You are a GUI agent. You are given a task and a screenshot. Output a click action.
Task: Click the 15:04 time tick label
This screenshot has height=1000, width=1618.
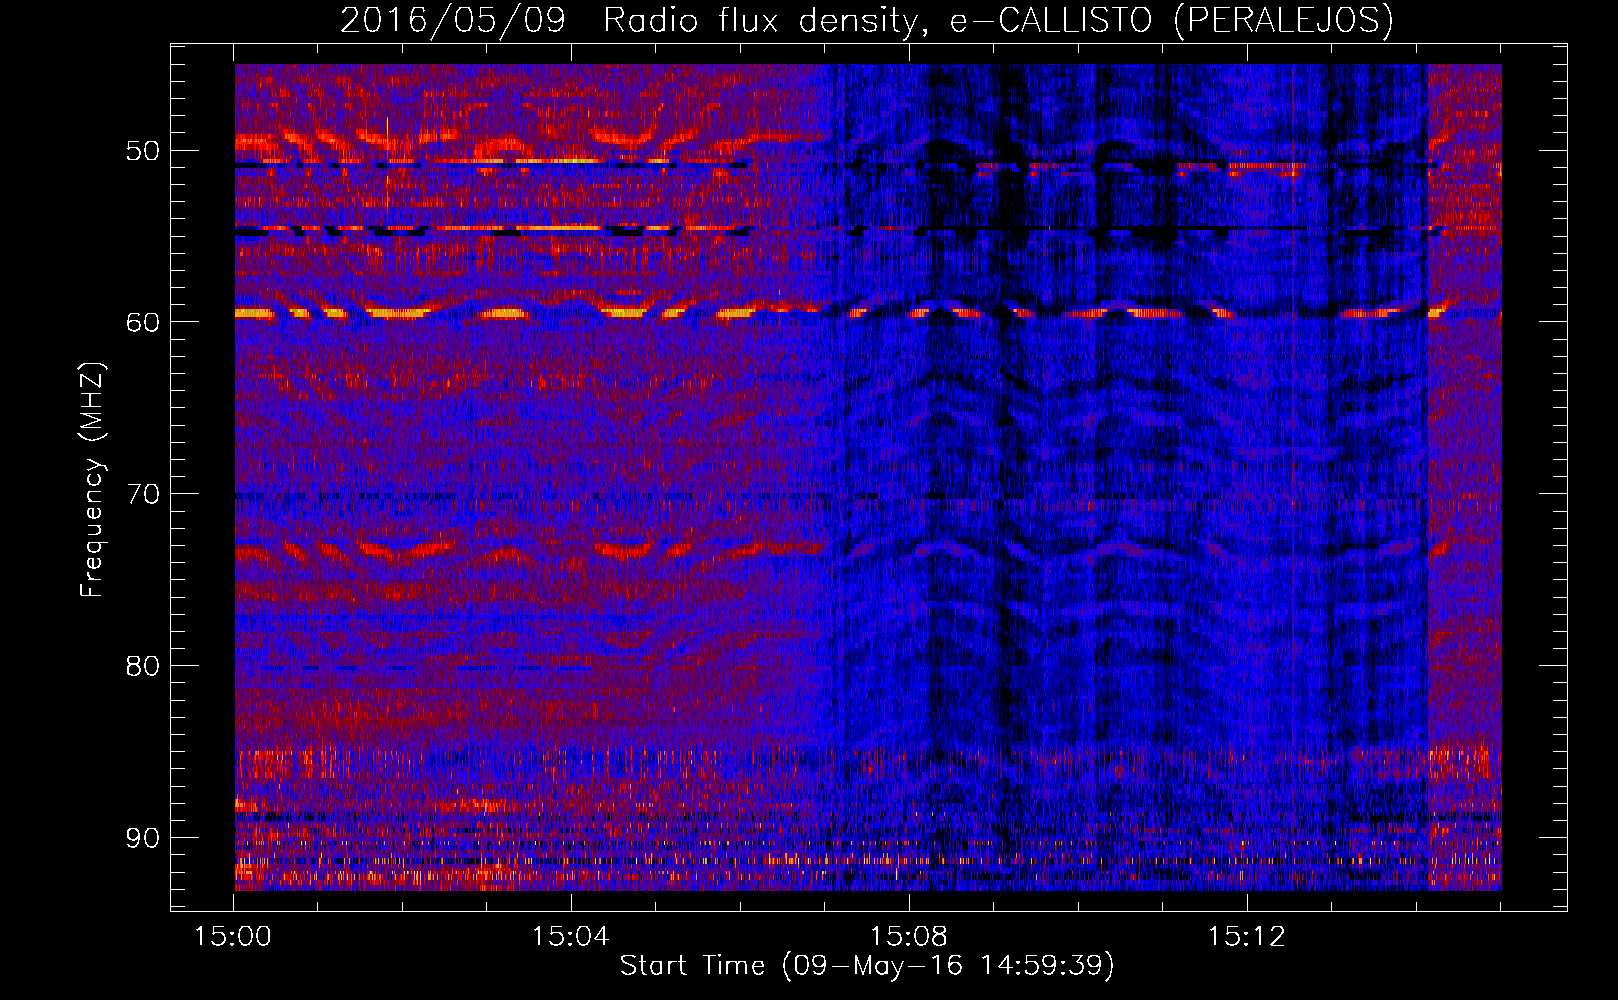(x=571, y=937)
